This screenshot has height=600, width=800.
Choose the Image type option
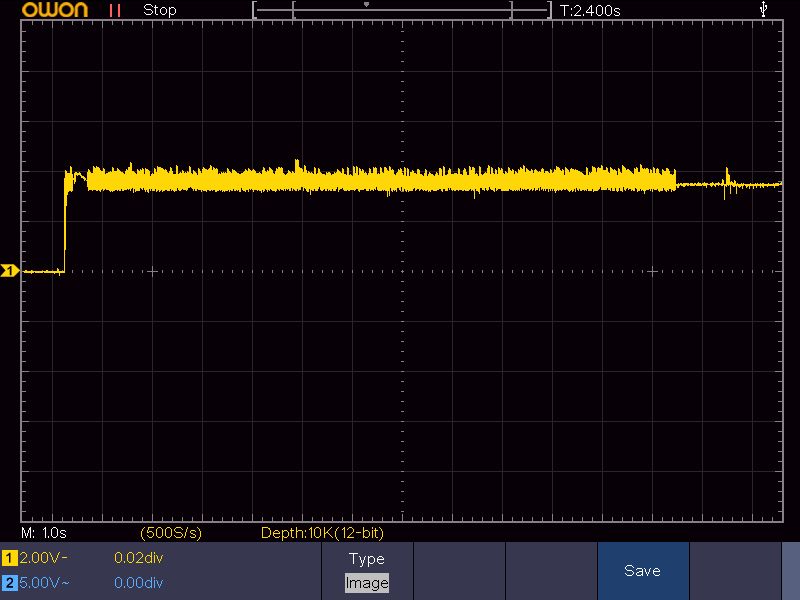(x=366, y=582)
